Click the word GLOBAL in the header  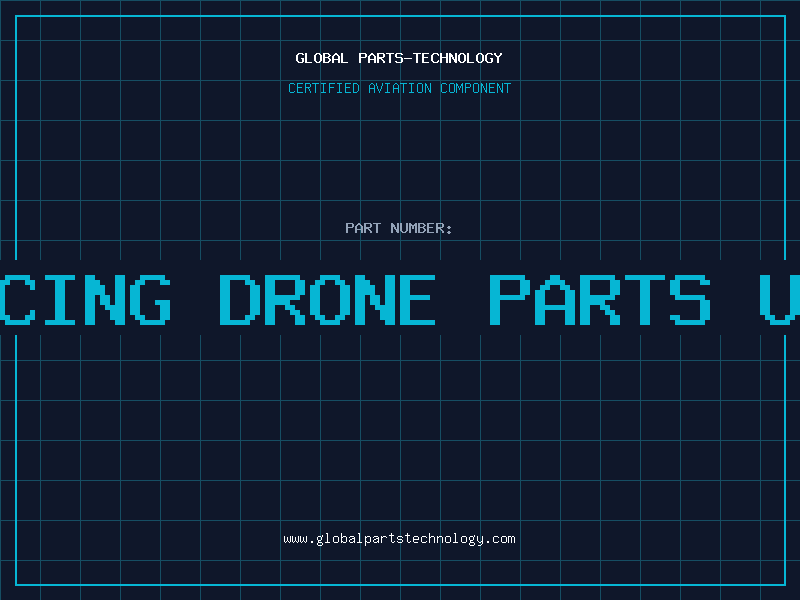tap(321, 58)
